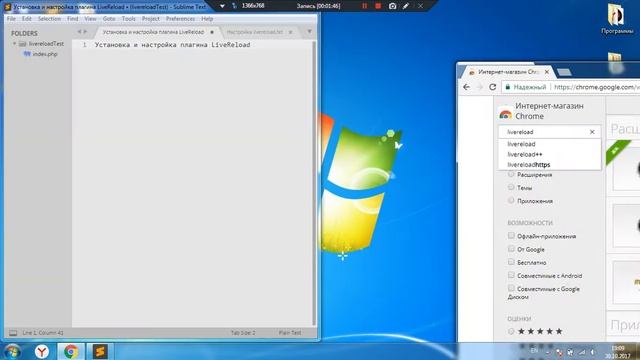Click line 1 text in the editor
This screenshot has width=640, height=360.
point(172,45)
